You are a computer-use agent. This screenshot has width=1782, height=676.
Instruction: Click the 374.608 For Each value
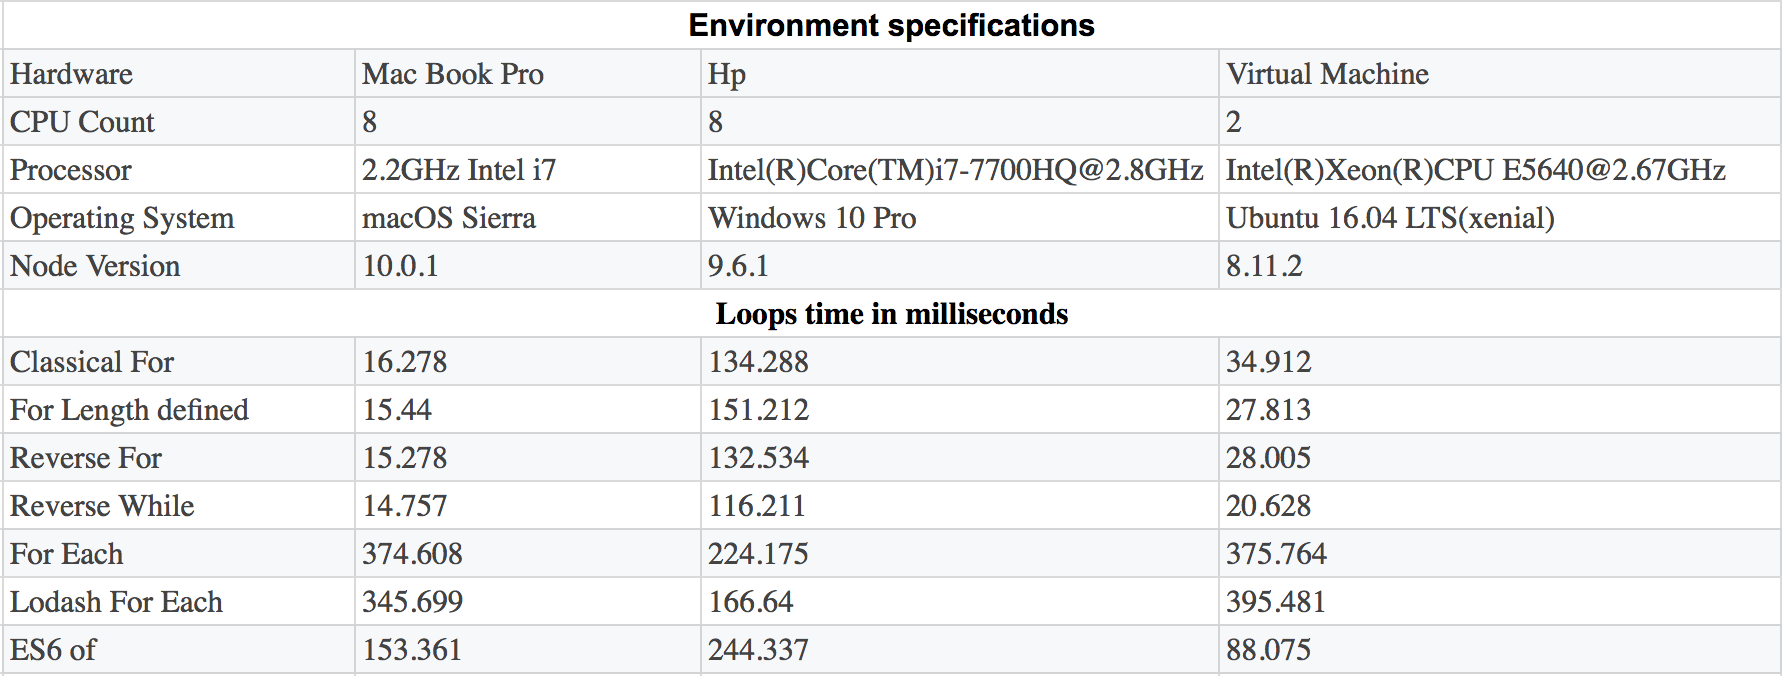[x=528, y=553]
